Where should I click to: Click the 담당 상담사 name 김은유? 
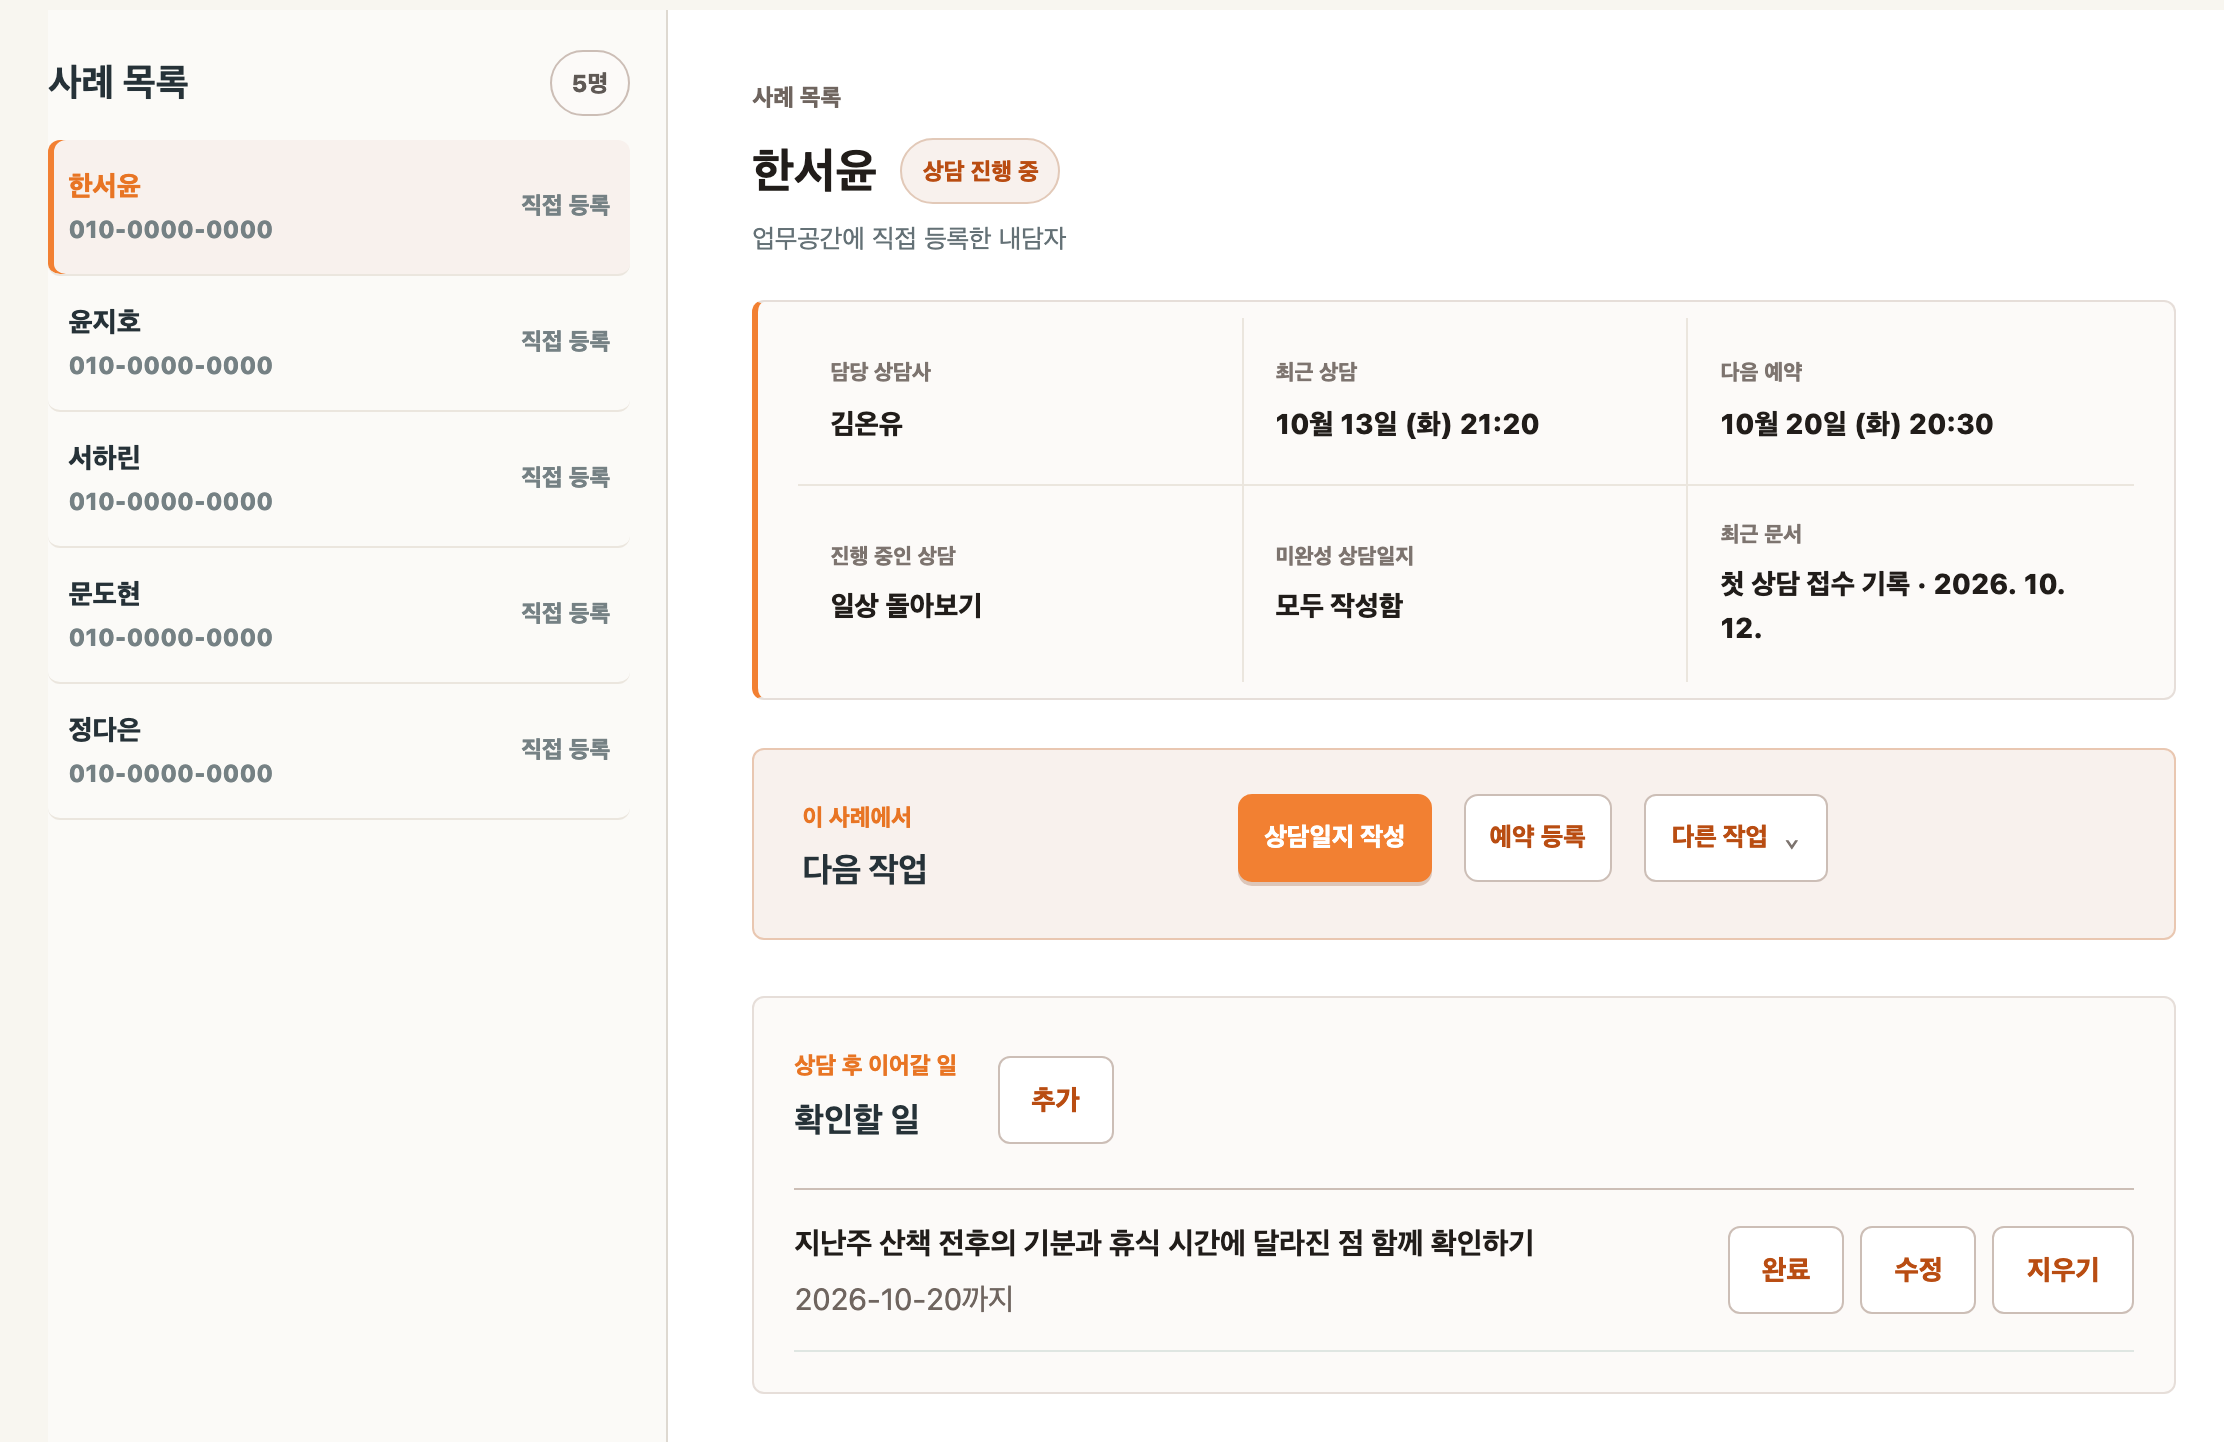(866, 424)
